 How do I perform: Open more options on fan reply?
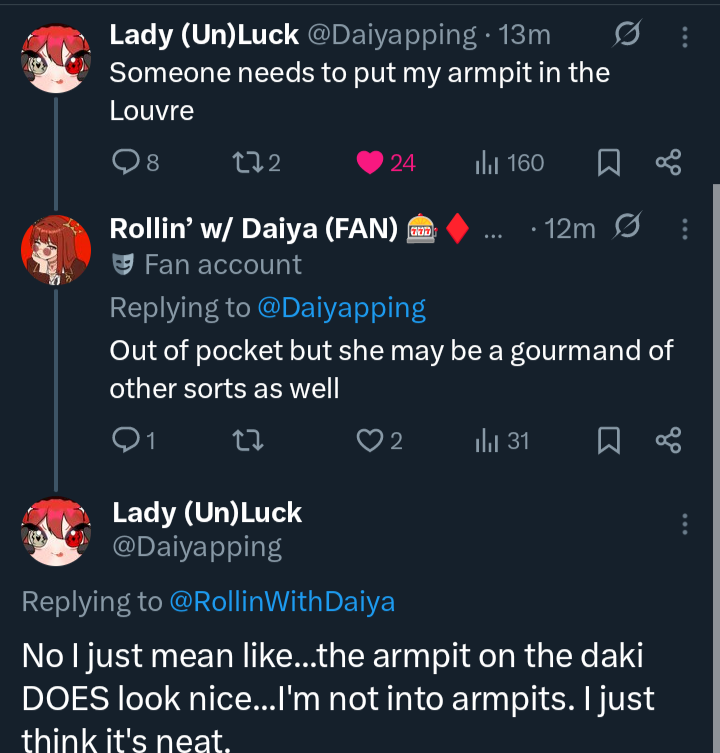685,229
